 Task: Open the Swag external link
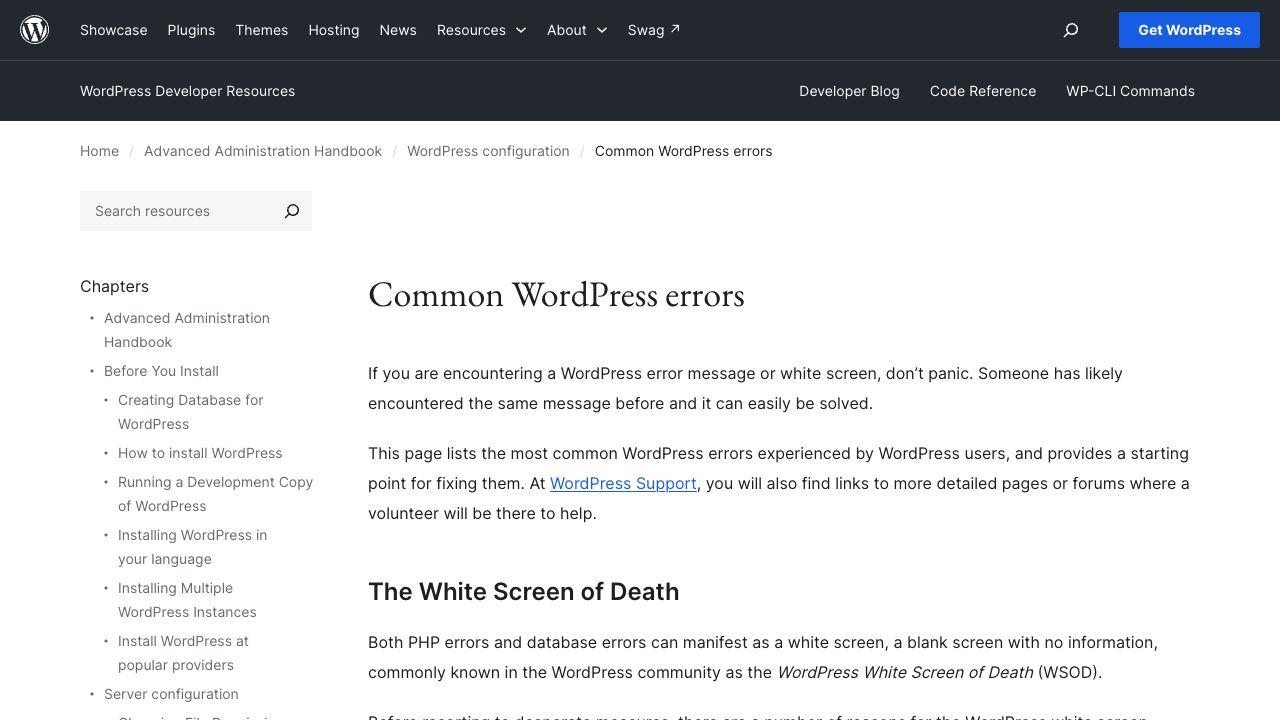pos(654,30)
